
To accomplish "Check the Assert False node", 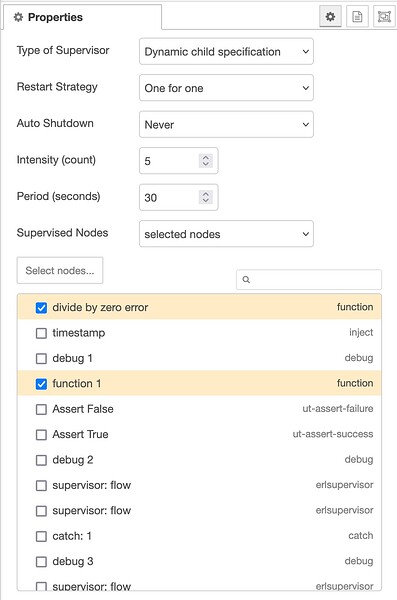I will (x=41, y=409).
